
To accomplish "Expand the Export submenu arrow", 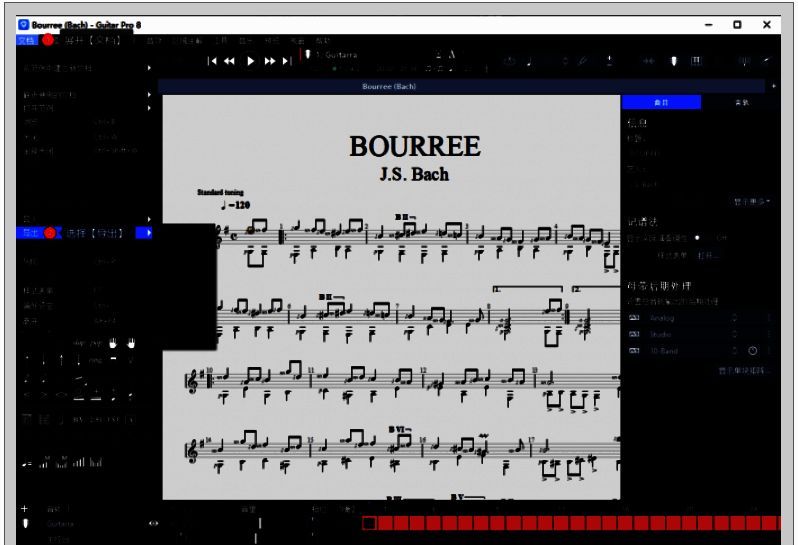I will point(149,232).
